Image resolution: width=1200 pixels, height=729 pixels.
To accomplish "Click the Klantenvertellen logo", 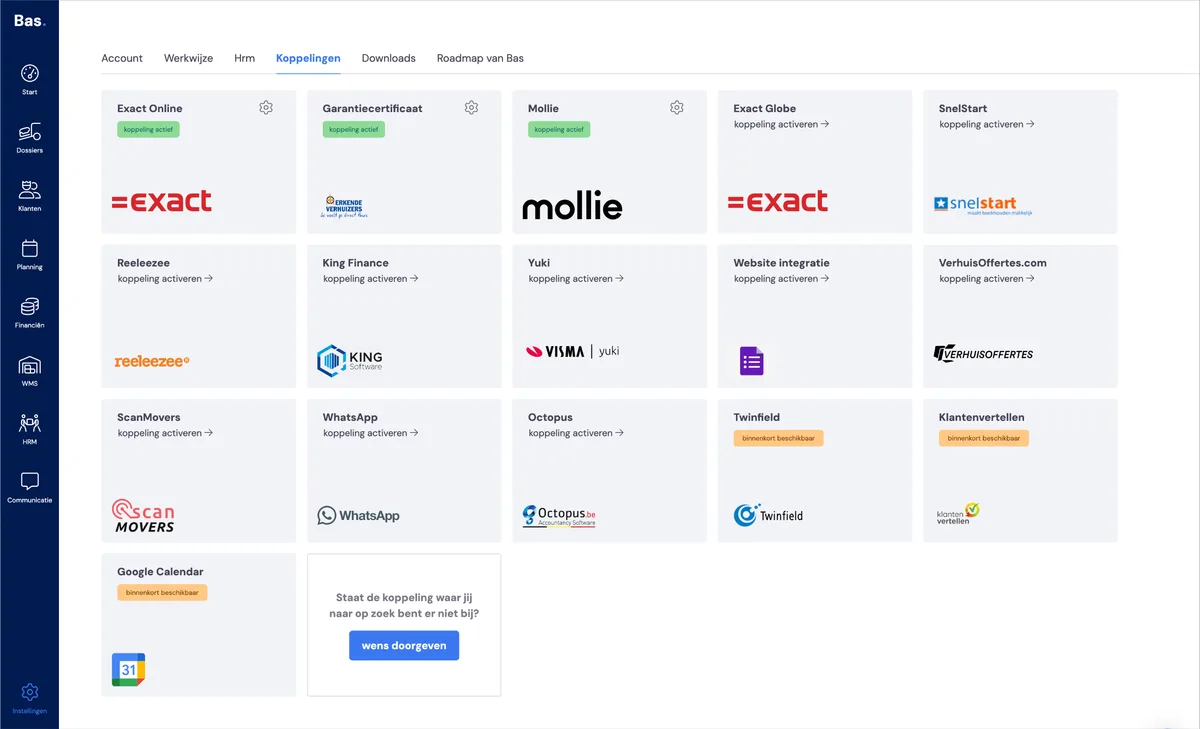I will tap(957, 514).
